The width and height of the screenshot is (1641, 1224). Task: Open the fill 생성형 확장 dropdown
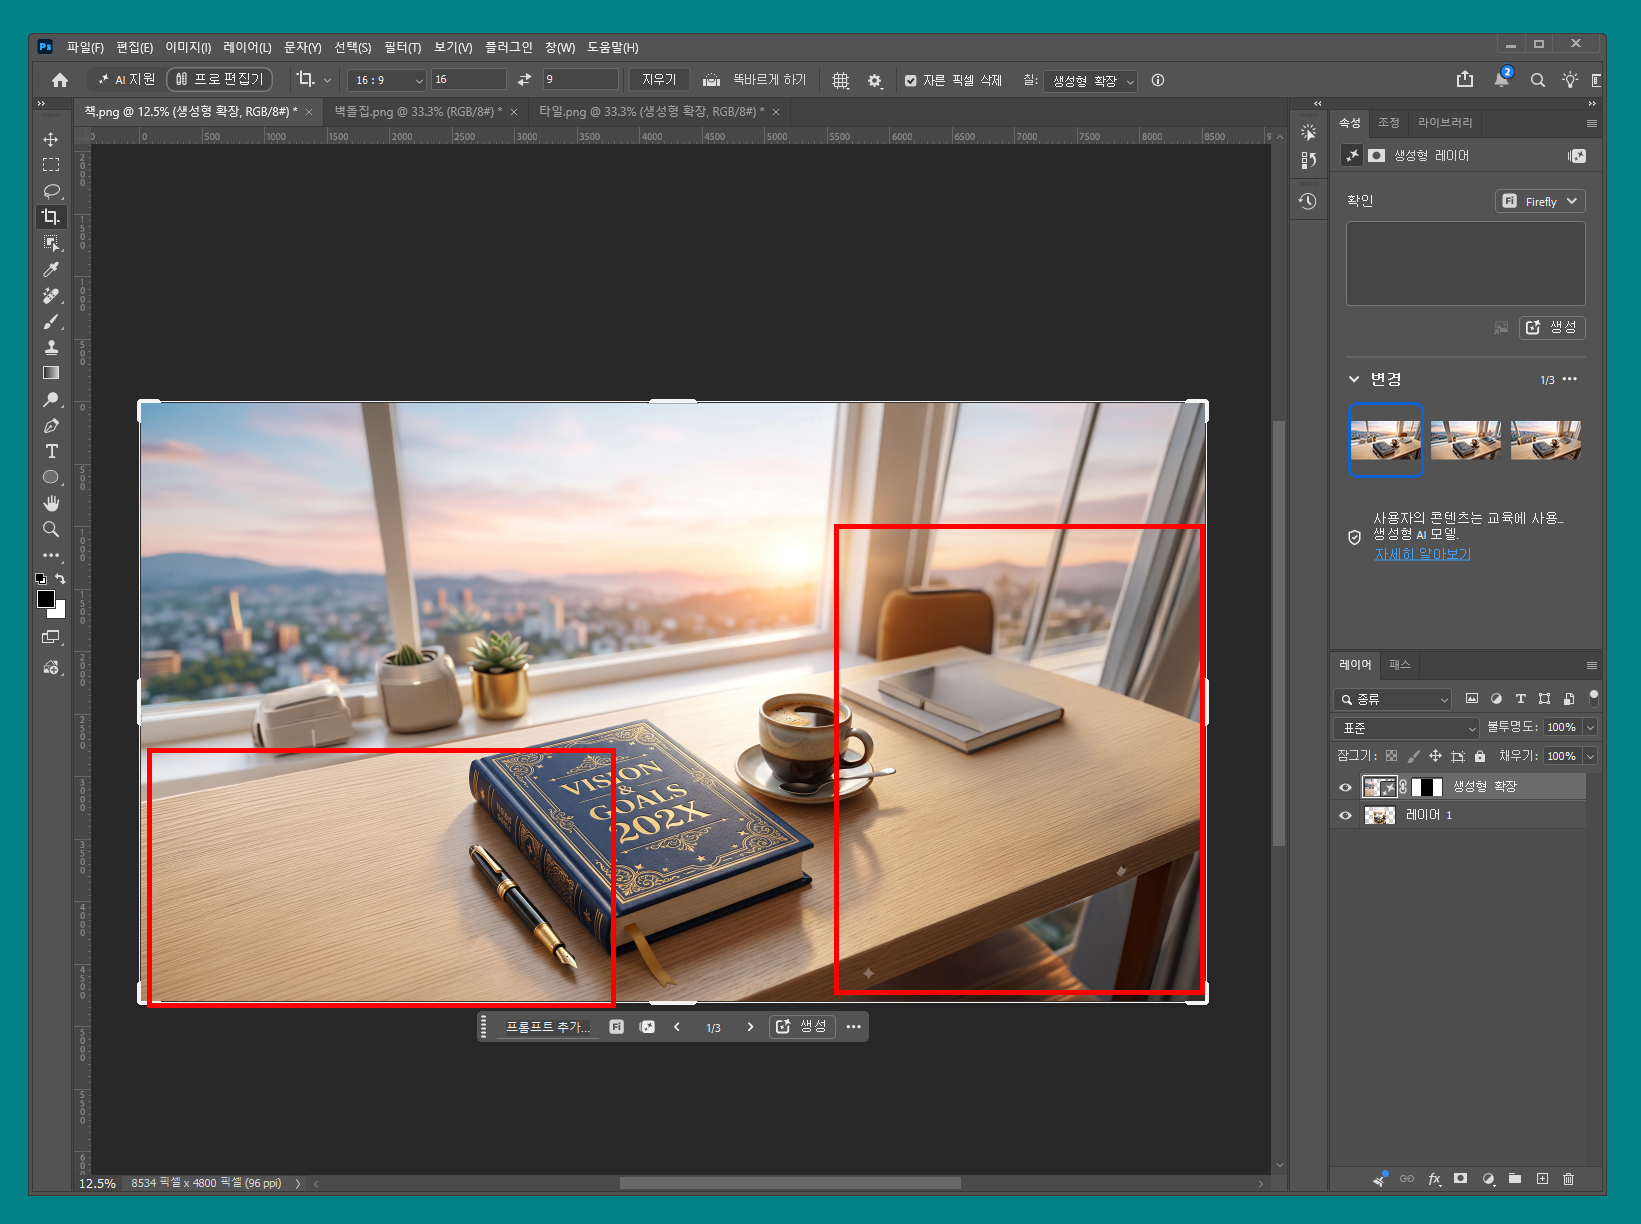pos(1091,81)
